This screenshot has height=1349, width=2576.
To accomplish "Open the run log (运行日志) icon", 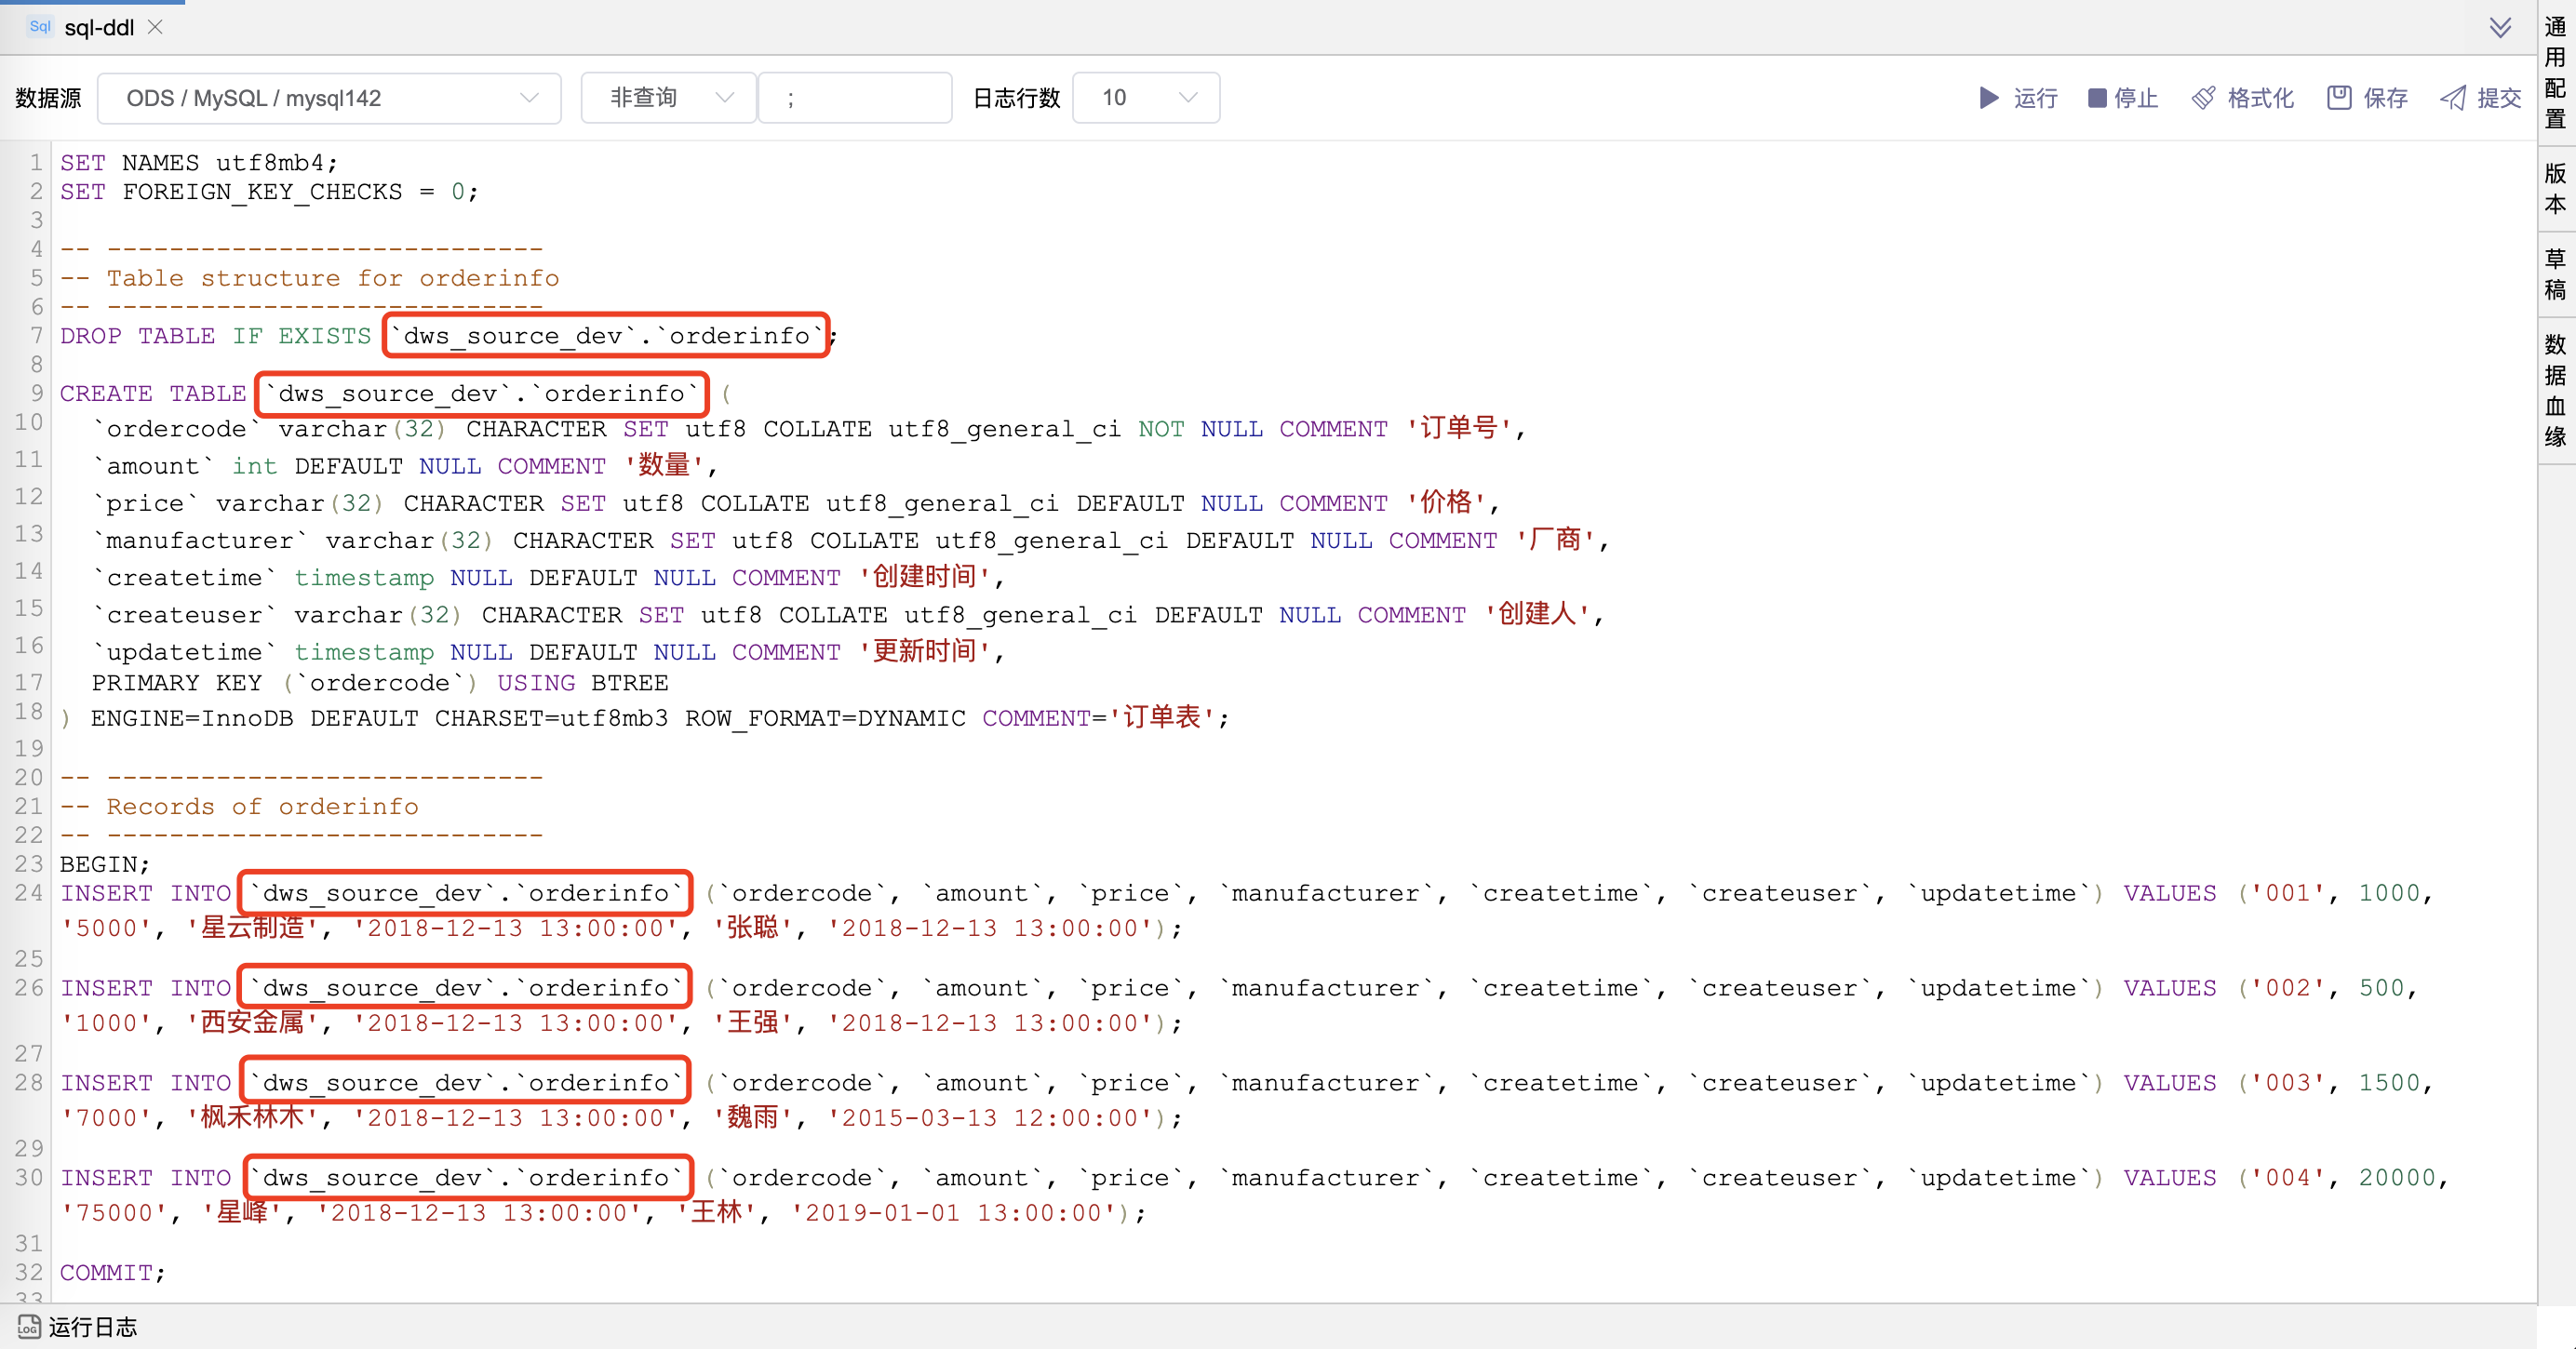I will coord(28,1326).
